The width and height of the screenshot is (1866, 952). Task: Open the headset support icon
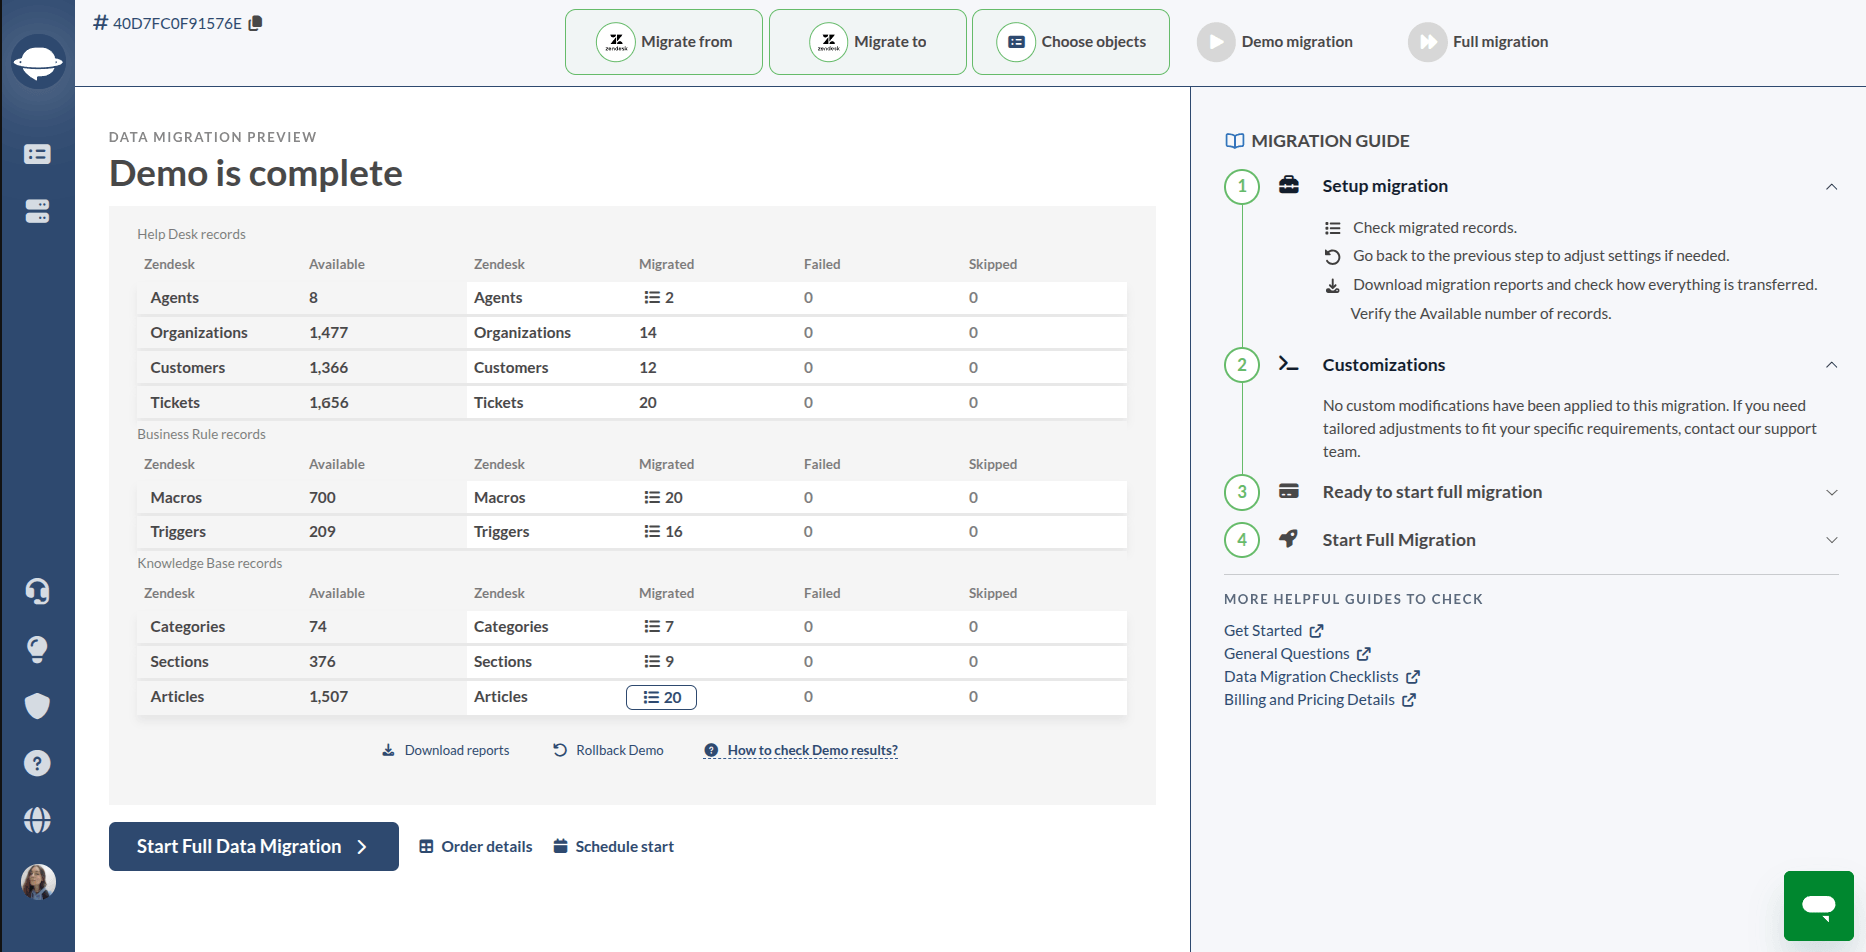click(x=37, y=591)
